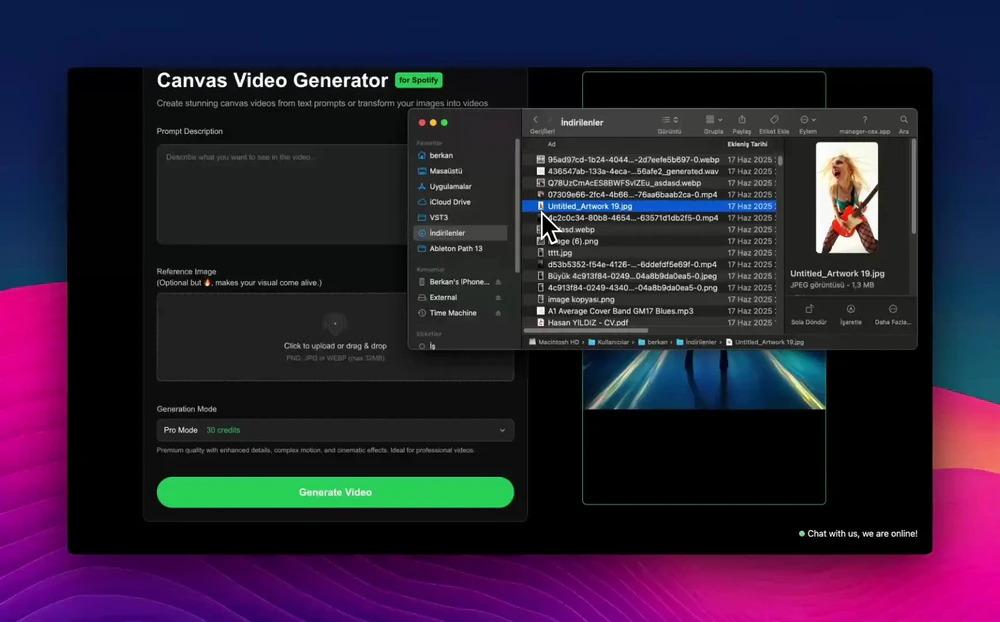Image resolution: width=1000 pixels, height=622 pixels.
Task: Select İndirilenler in the sidebar
Action: click(x=459, y=232)
